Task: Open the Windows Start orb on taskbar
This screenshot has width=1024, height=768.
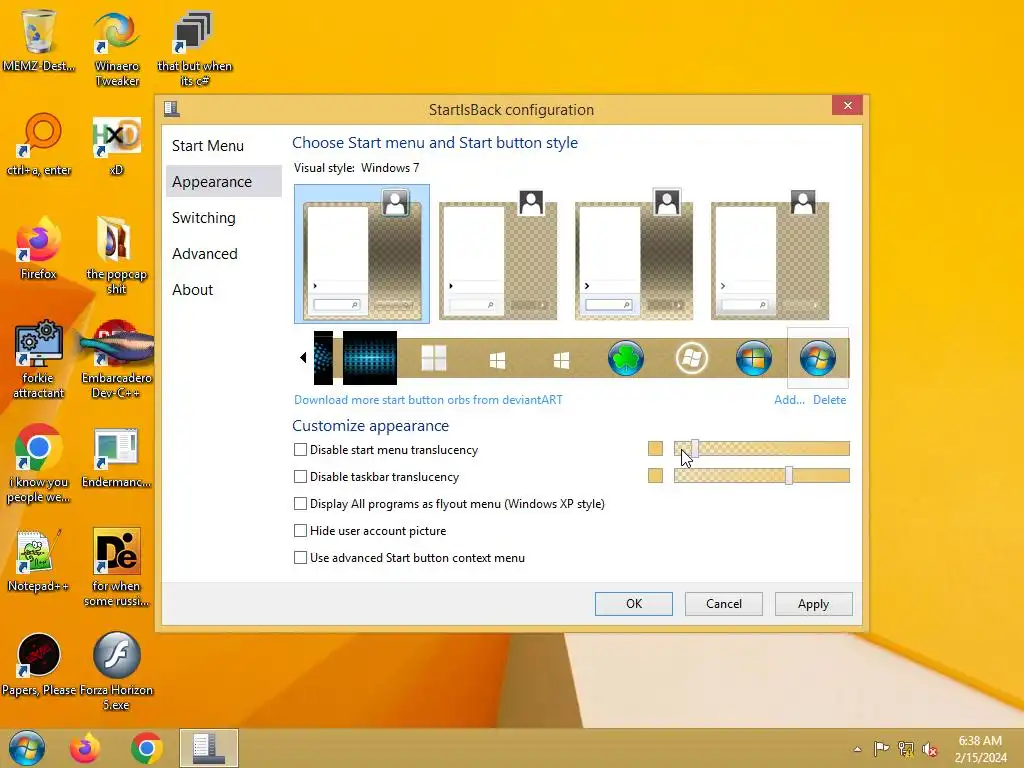Action: (x=27, y=748)
